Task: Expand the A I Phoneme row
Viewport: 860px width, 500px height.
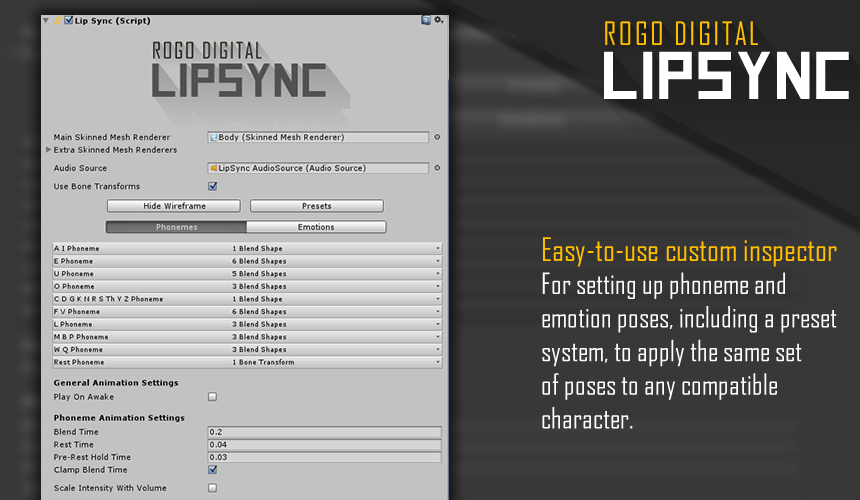Action: (247, 248)
